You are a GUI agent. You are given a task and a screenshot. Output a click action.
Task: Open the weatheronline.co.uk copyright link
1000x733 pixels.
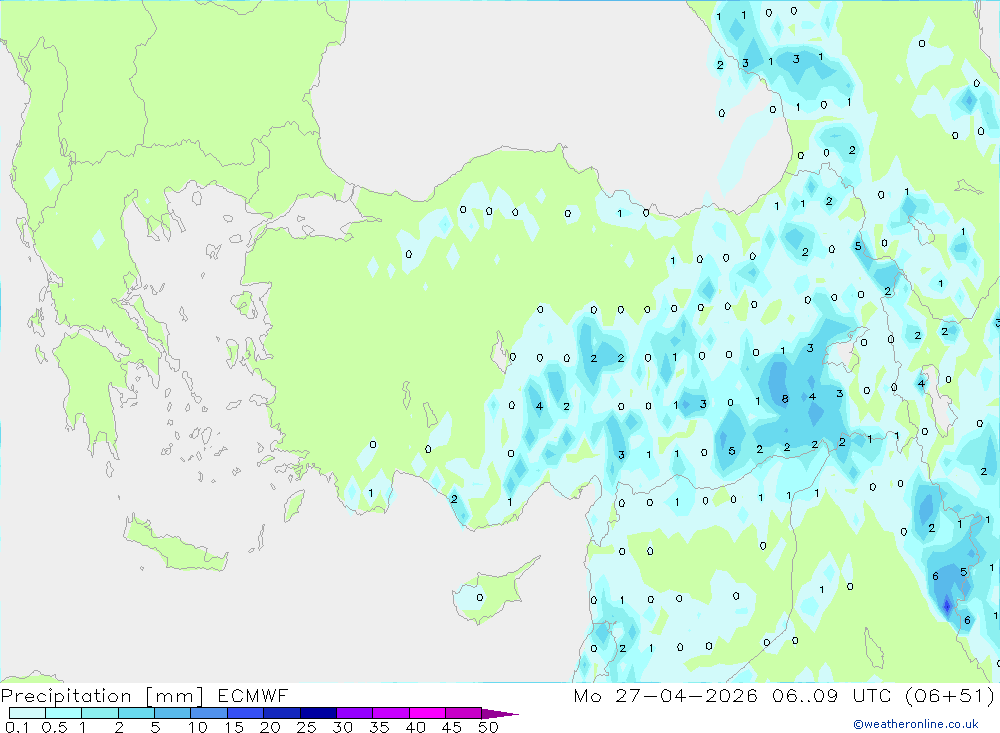pyautogui.click(x=916, y=724)
